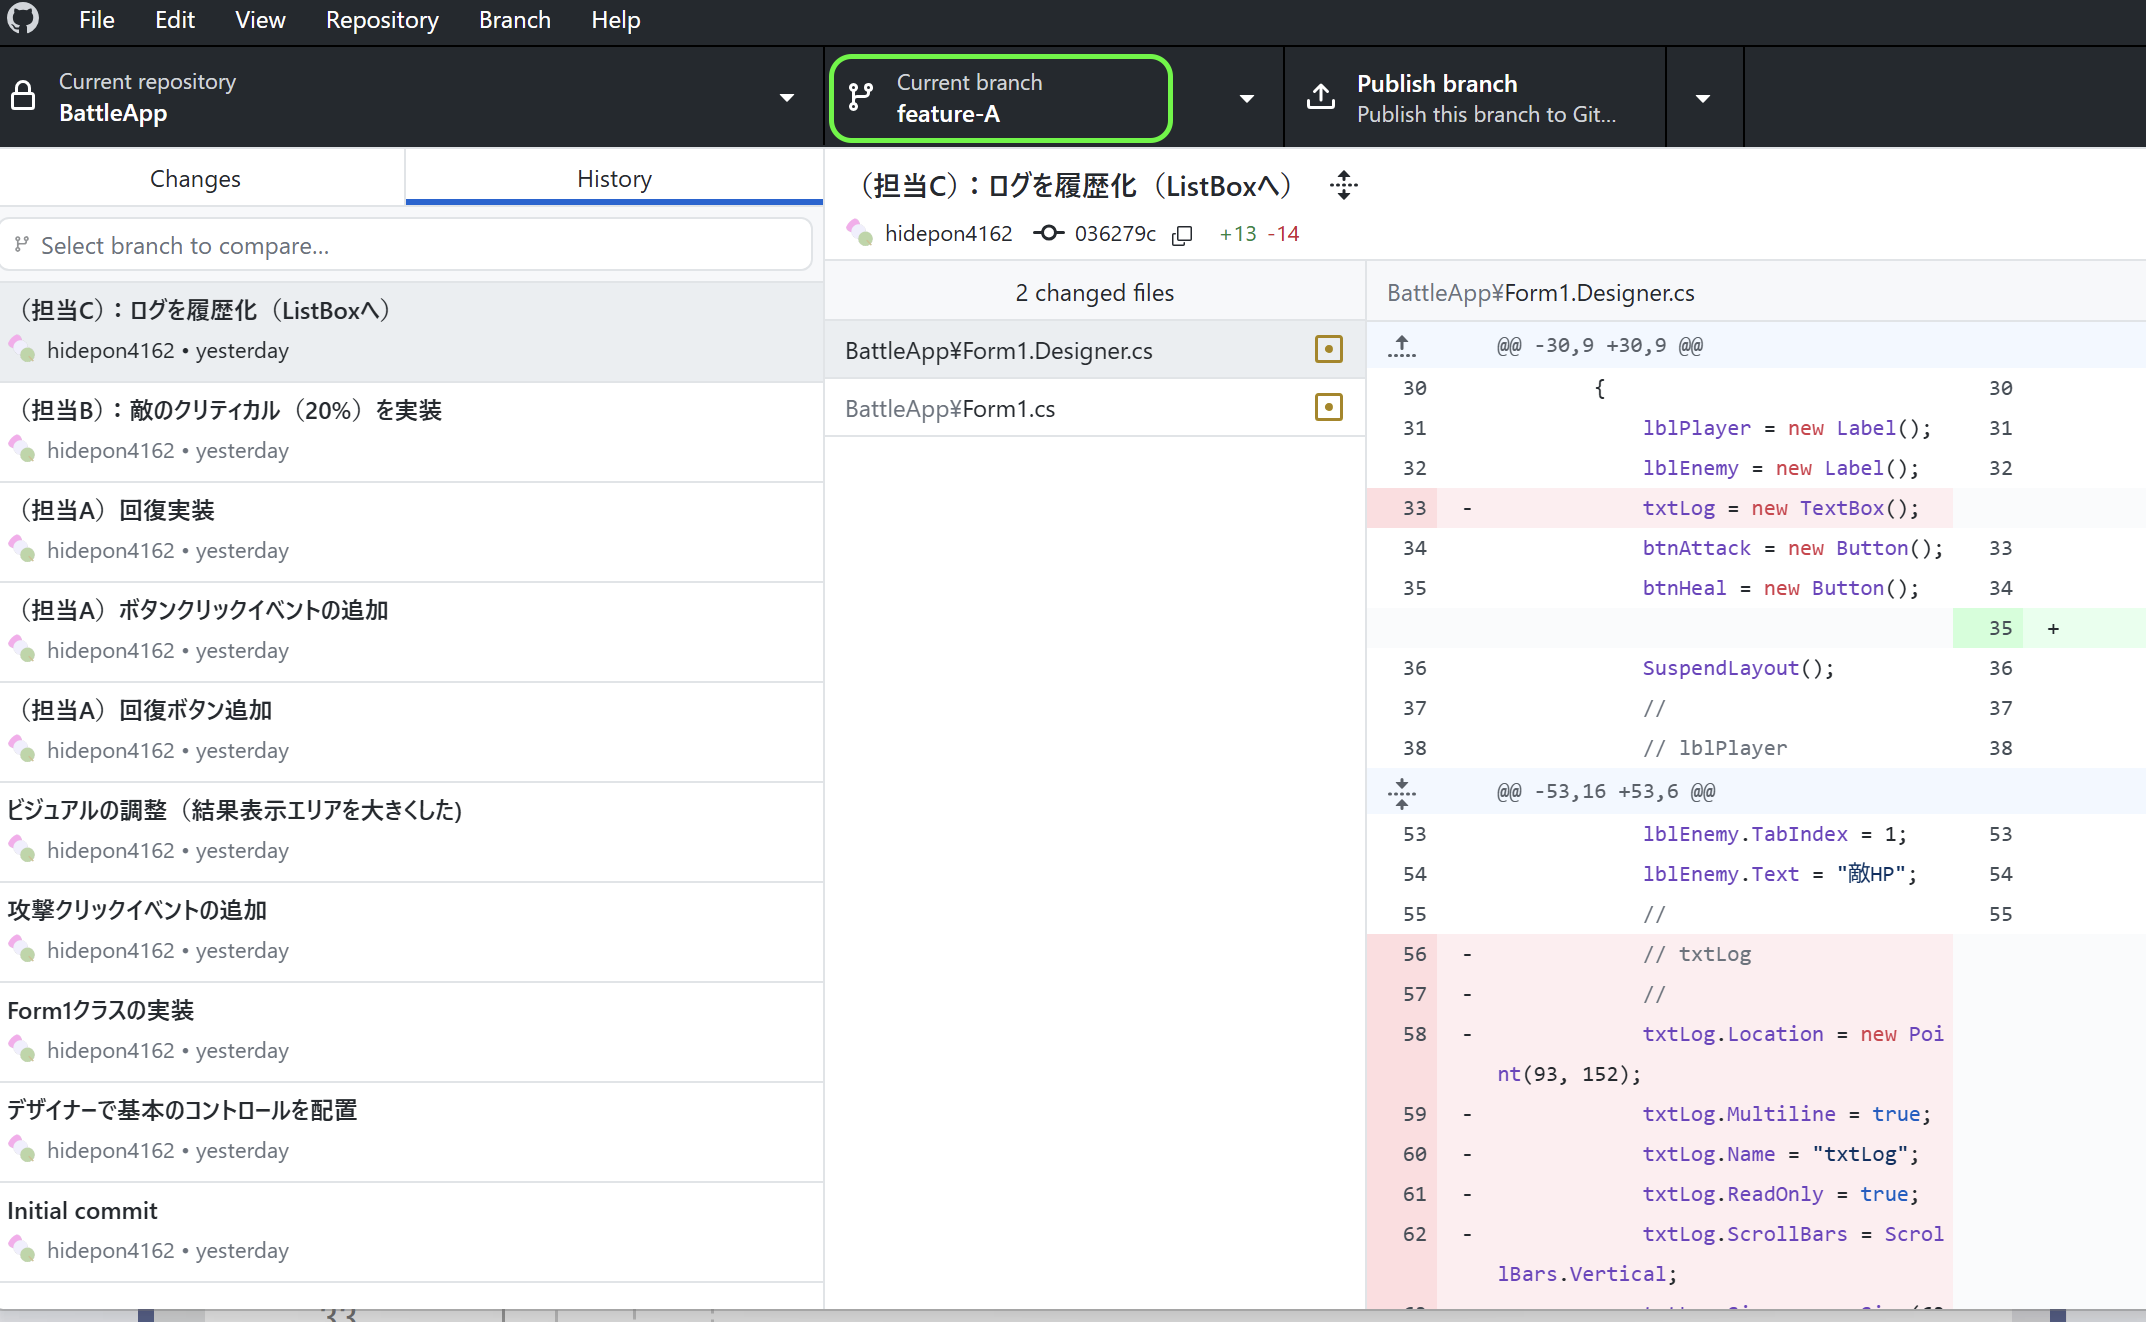Click hidepon4162 avatar in commit header
The height and width of the screenshot is (1322, 2146).
(859, 232)
